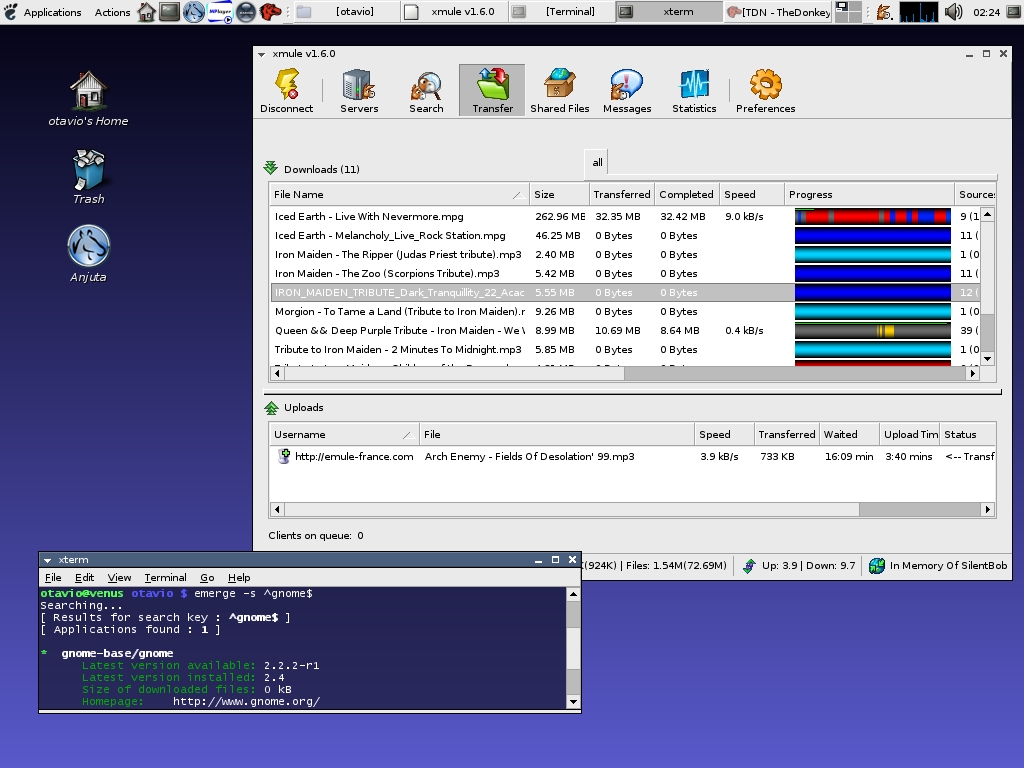Image resolution: width=1024 pixels, height=768 pixels.
Task: Click the MPlayer launcher in top panel
Action: coord(220,12)
